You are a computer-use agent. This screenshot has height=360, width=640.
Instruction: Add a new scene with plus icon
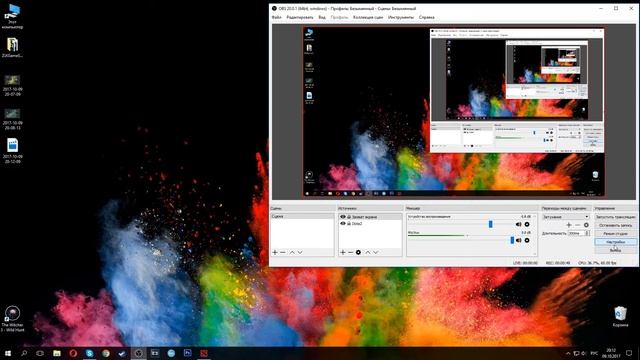point(275,253)
